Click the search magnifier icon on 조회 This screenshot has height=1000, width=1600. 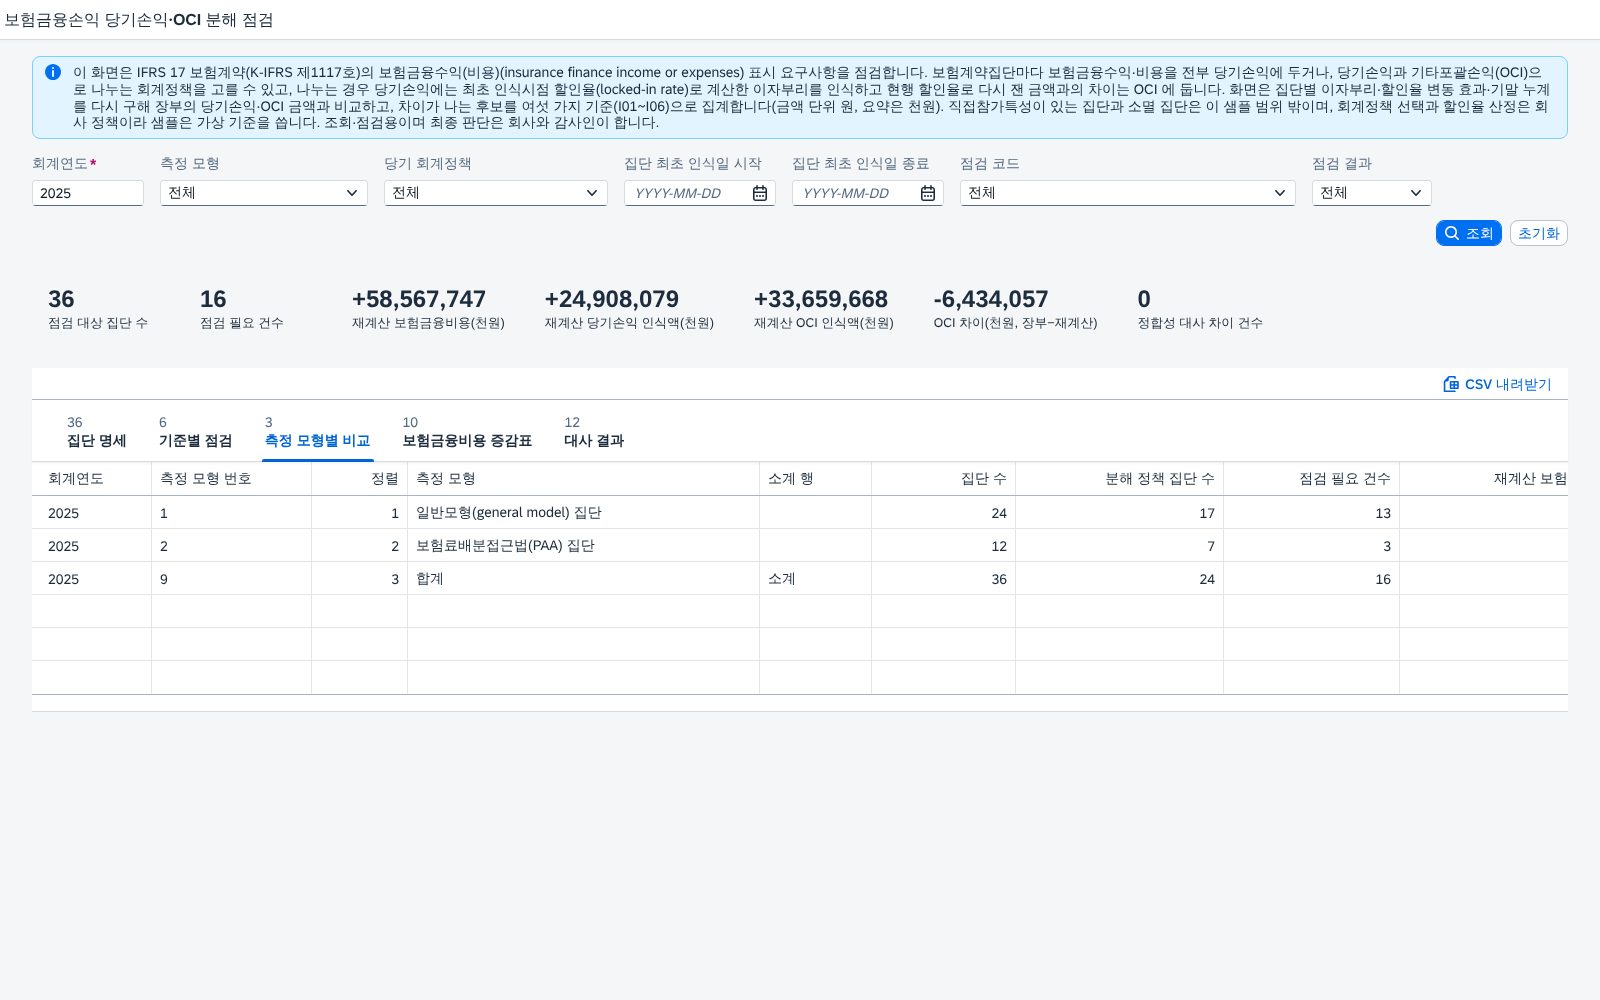[1452, 233]
